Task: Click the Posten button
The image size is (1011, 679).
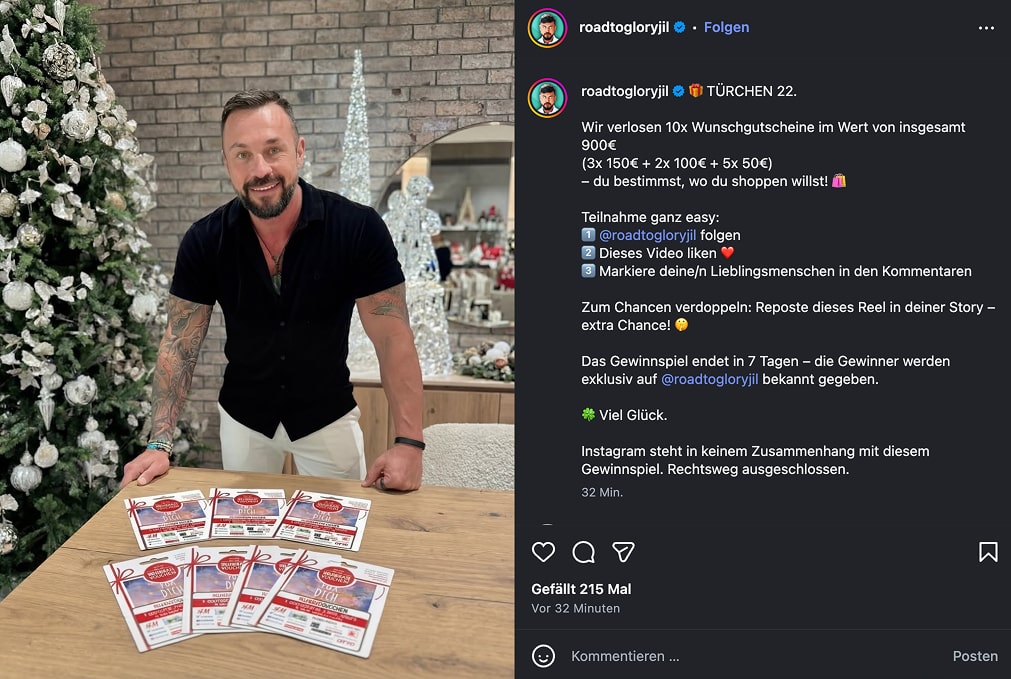Action: 975,656
